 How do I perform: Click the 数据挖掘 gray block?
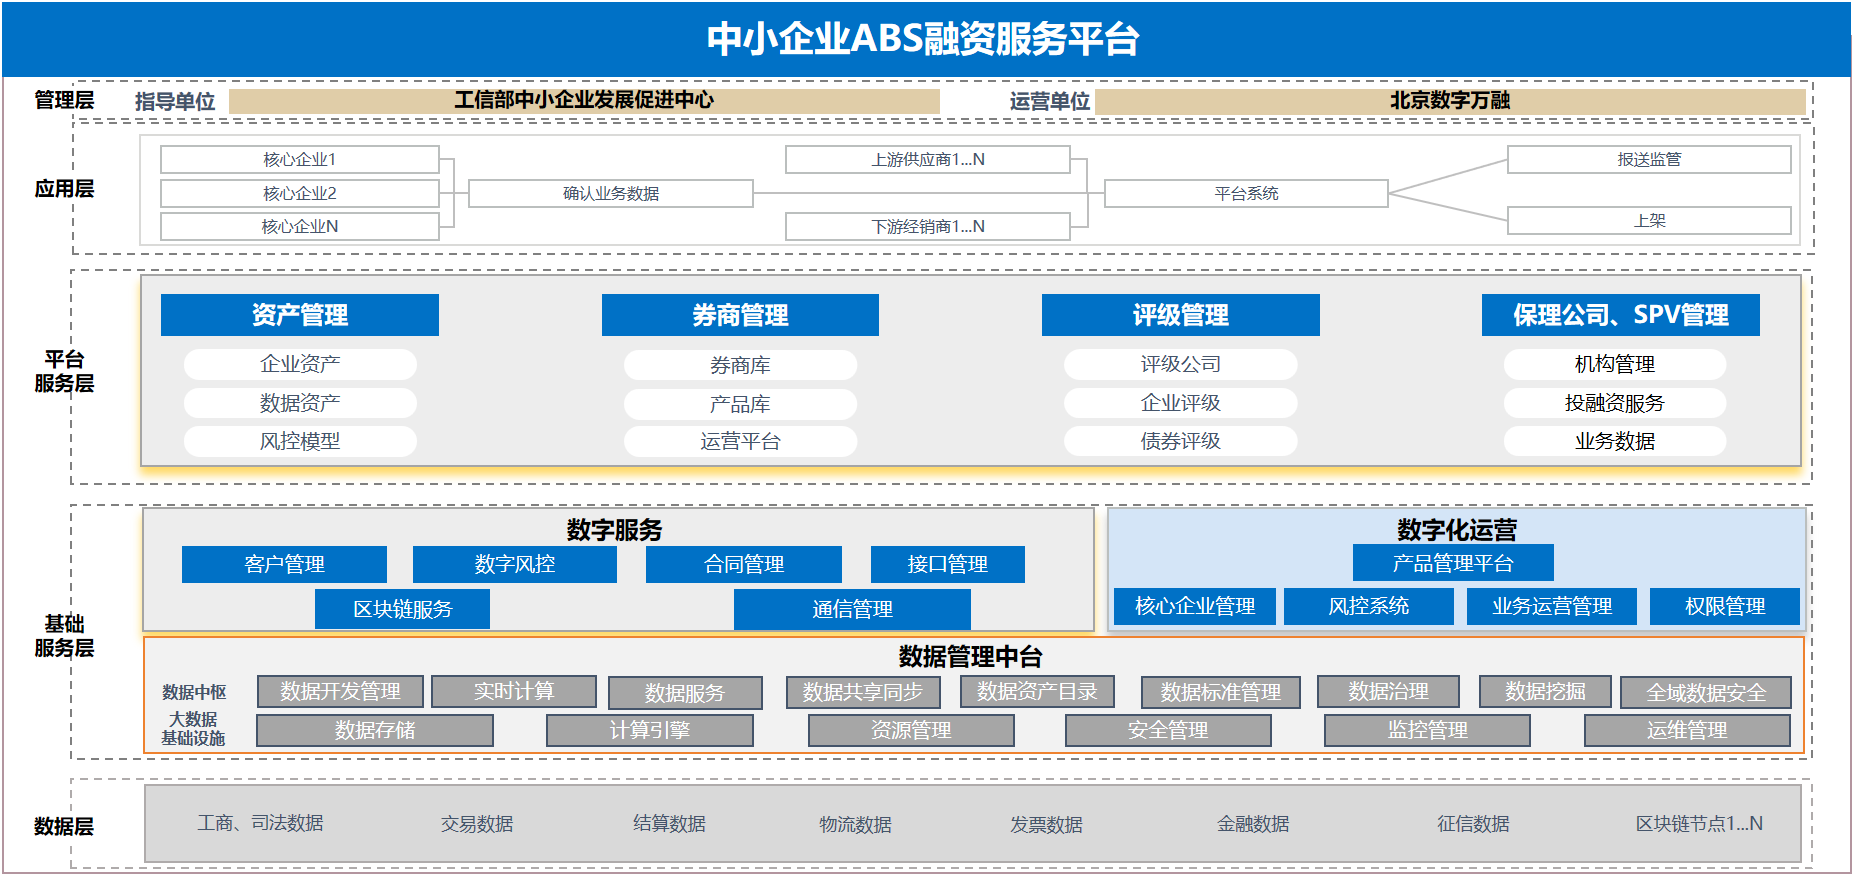(x=1545, y=691)
